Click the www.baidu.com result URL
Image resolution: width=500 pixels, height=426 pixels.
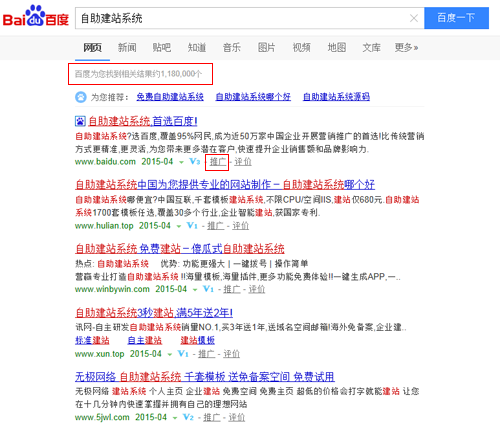[105, 162]
